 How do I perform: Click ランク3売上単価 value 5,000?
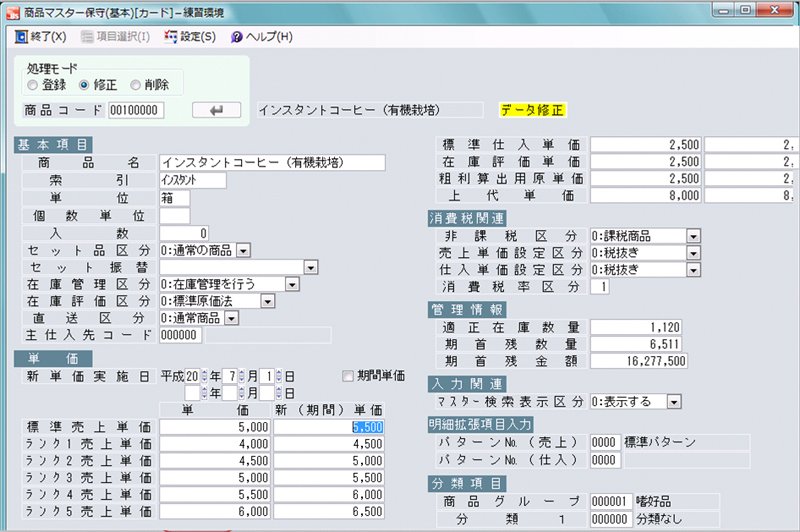(215, 477)
